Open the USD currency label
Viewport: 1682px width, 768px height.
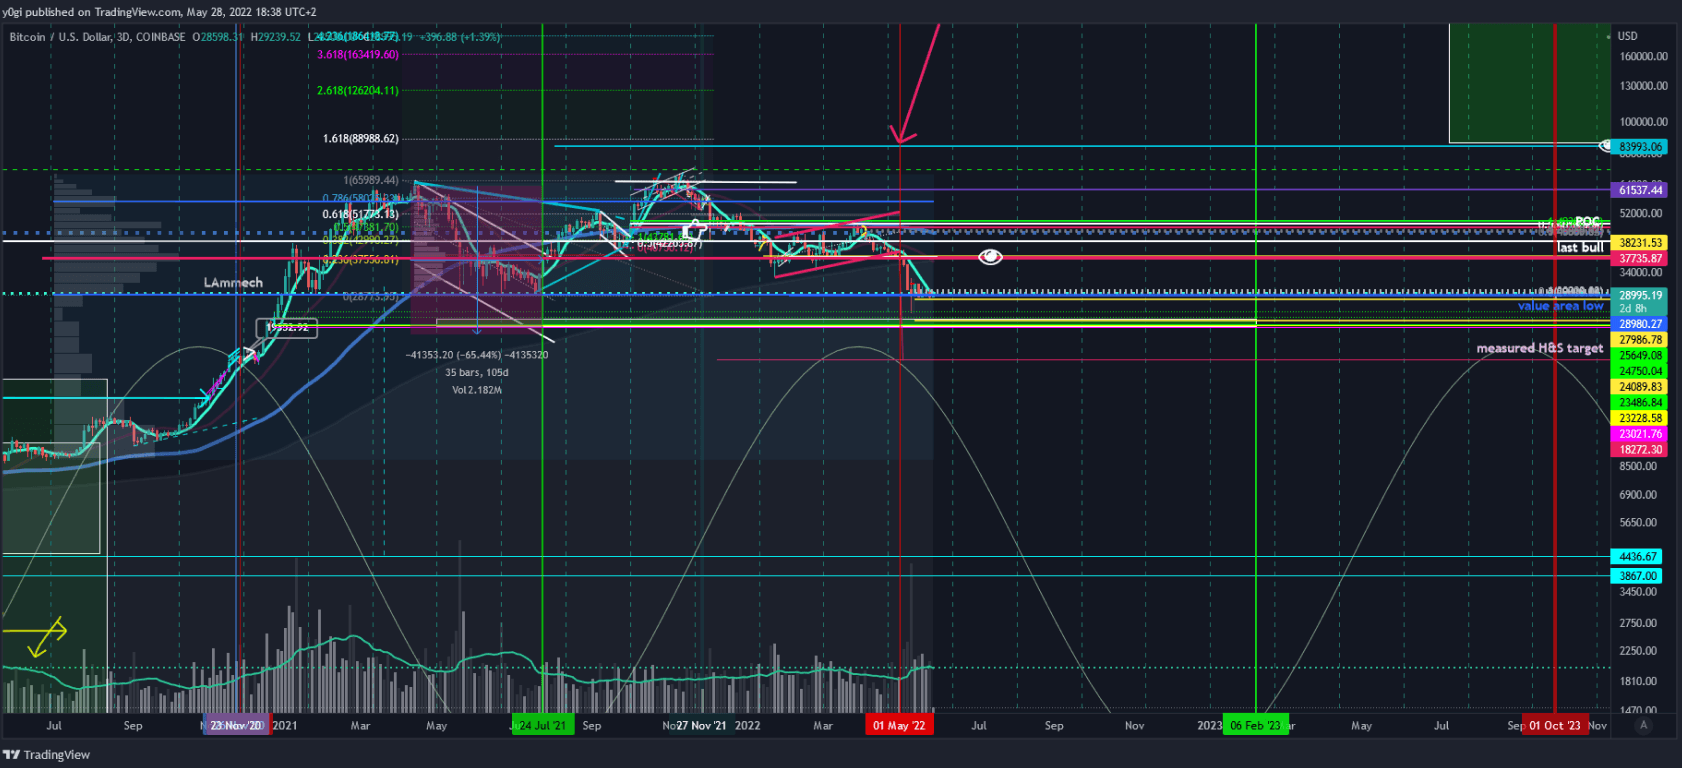point(1628,36)
